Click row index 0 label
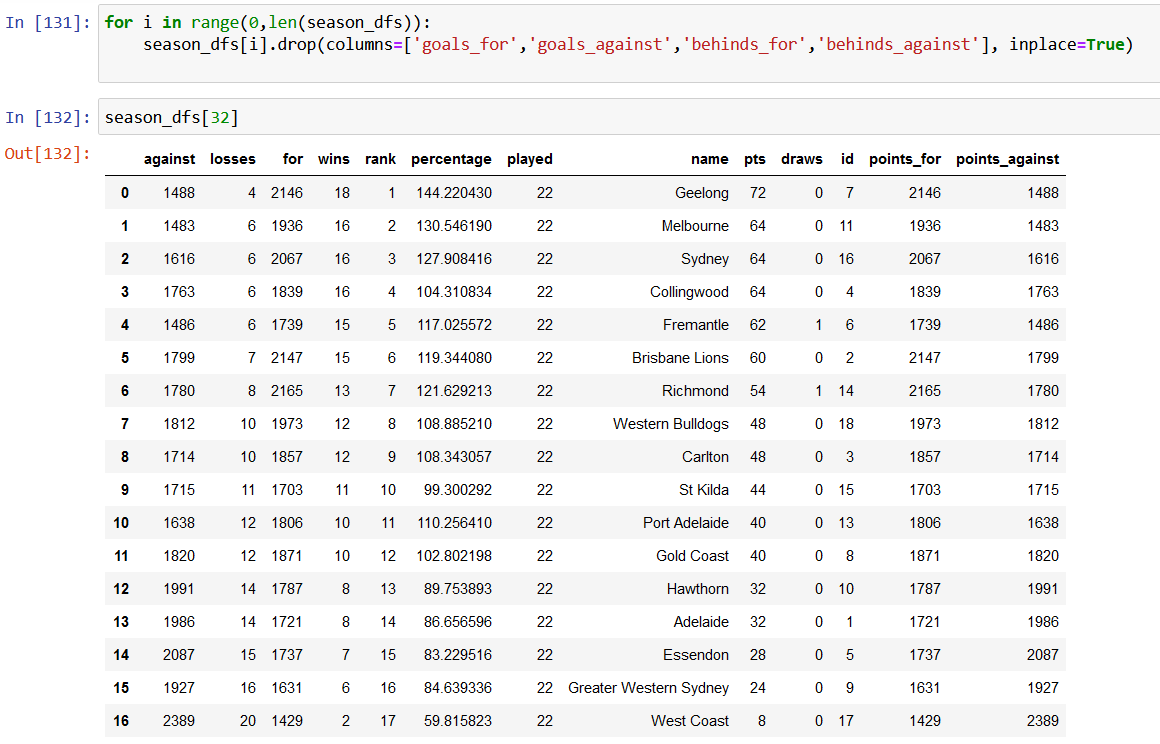The width and height of the screenshot is (1160, 744). (124, 193)
